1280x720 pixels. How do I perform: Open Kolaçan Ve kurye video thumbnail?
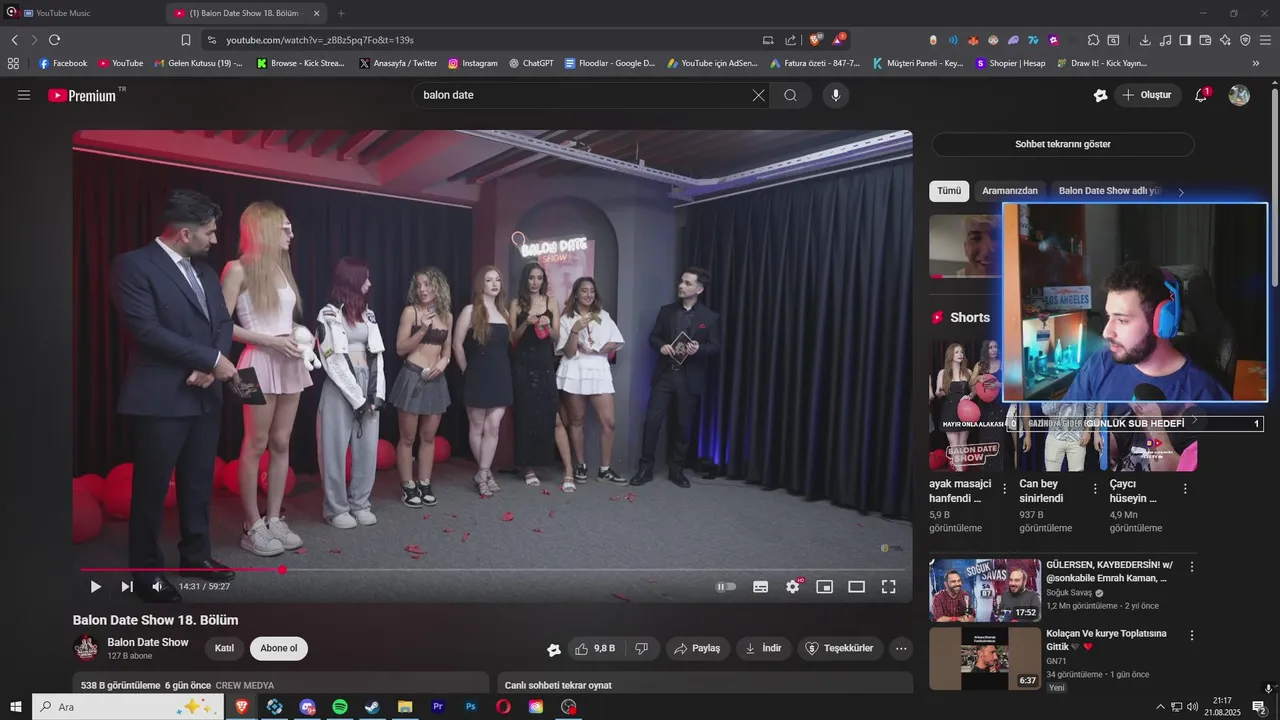pos(985,658)
